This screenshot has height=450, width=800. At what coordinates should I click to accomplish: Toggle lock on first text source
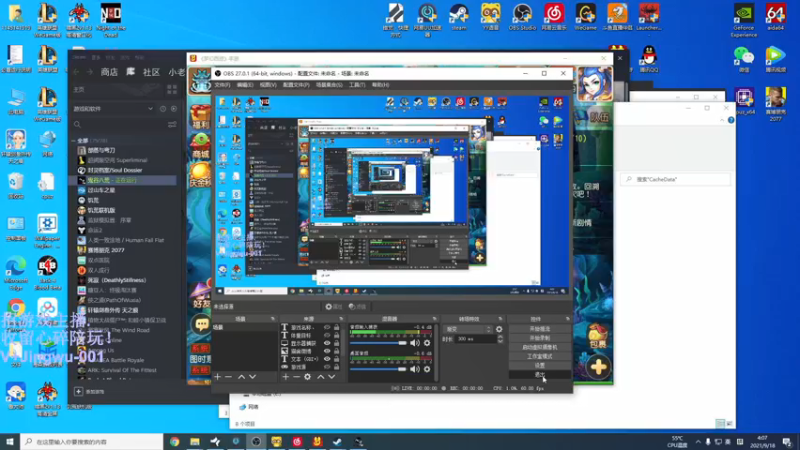pyautogui.click(x=336, y=328)
